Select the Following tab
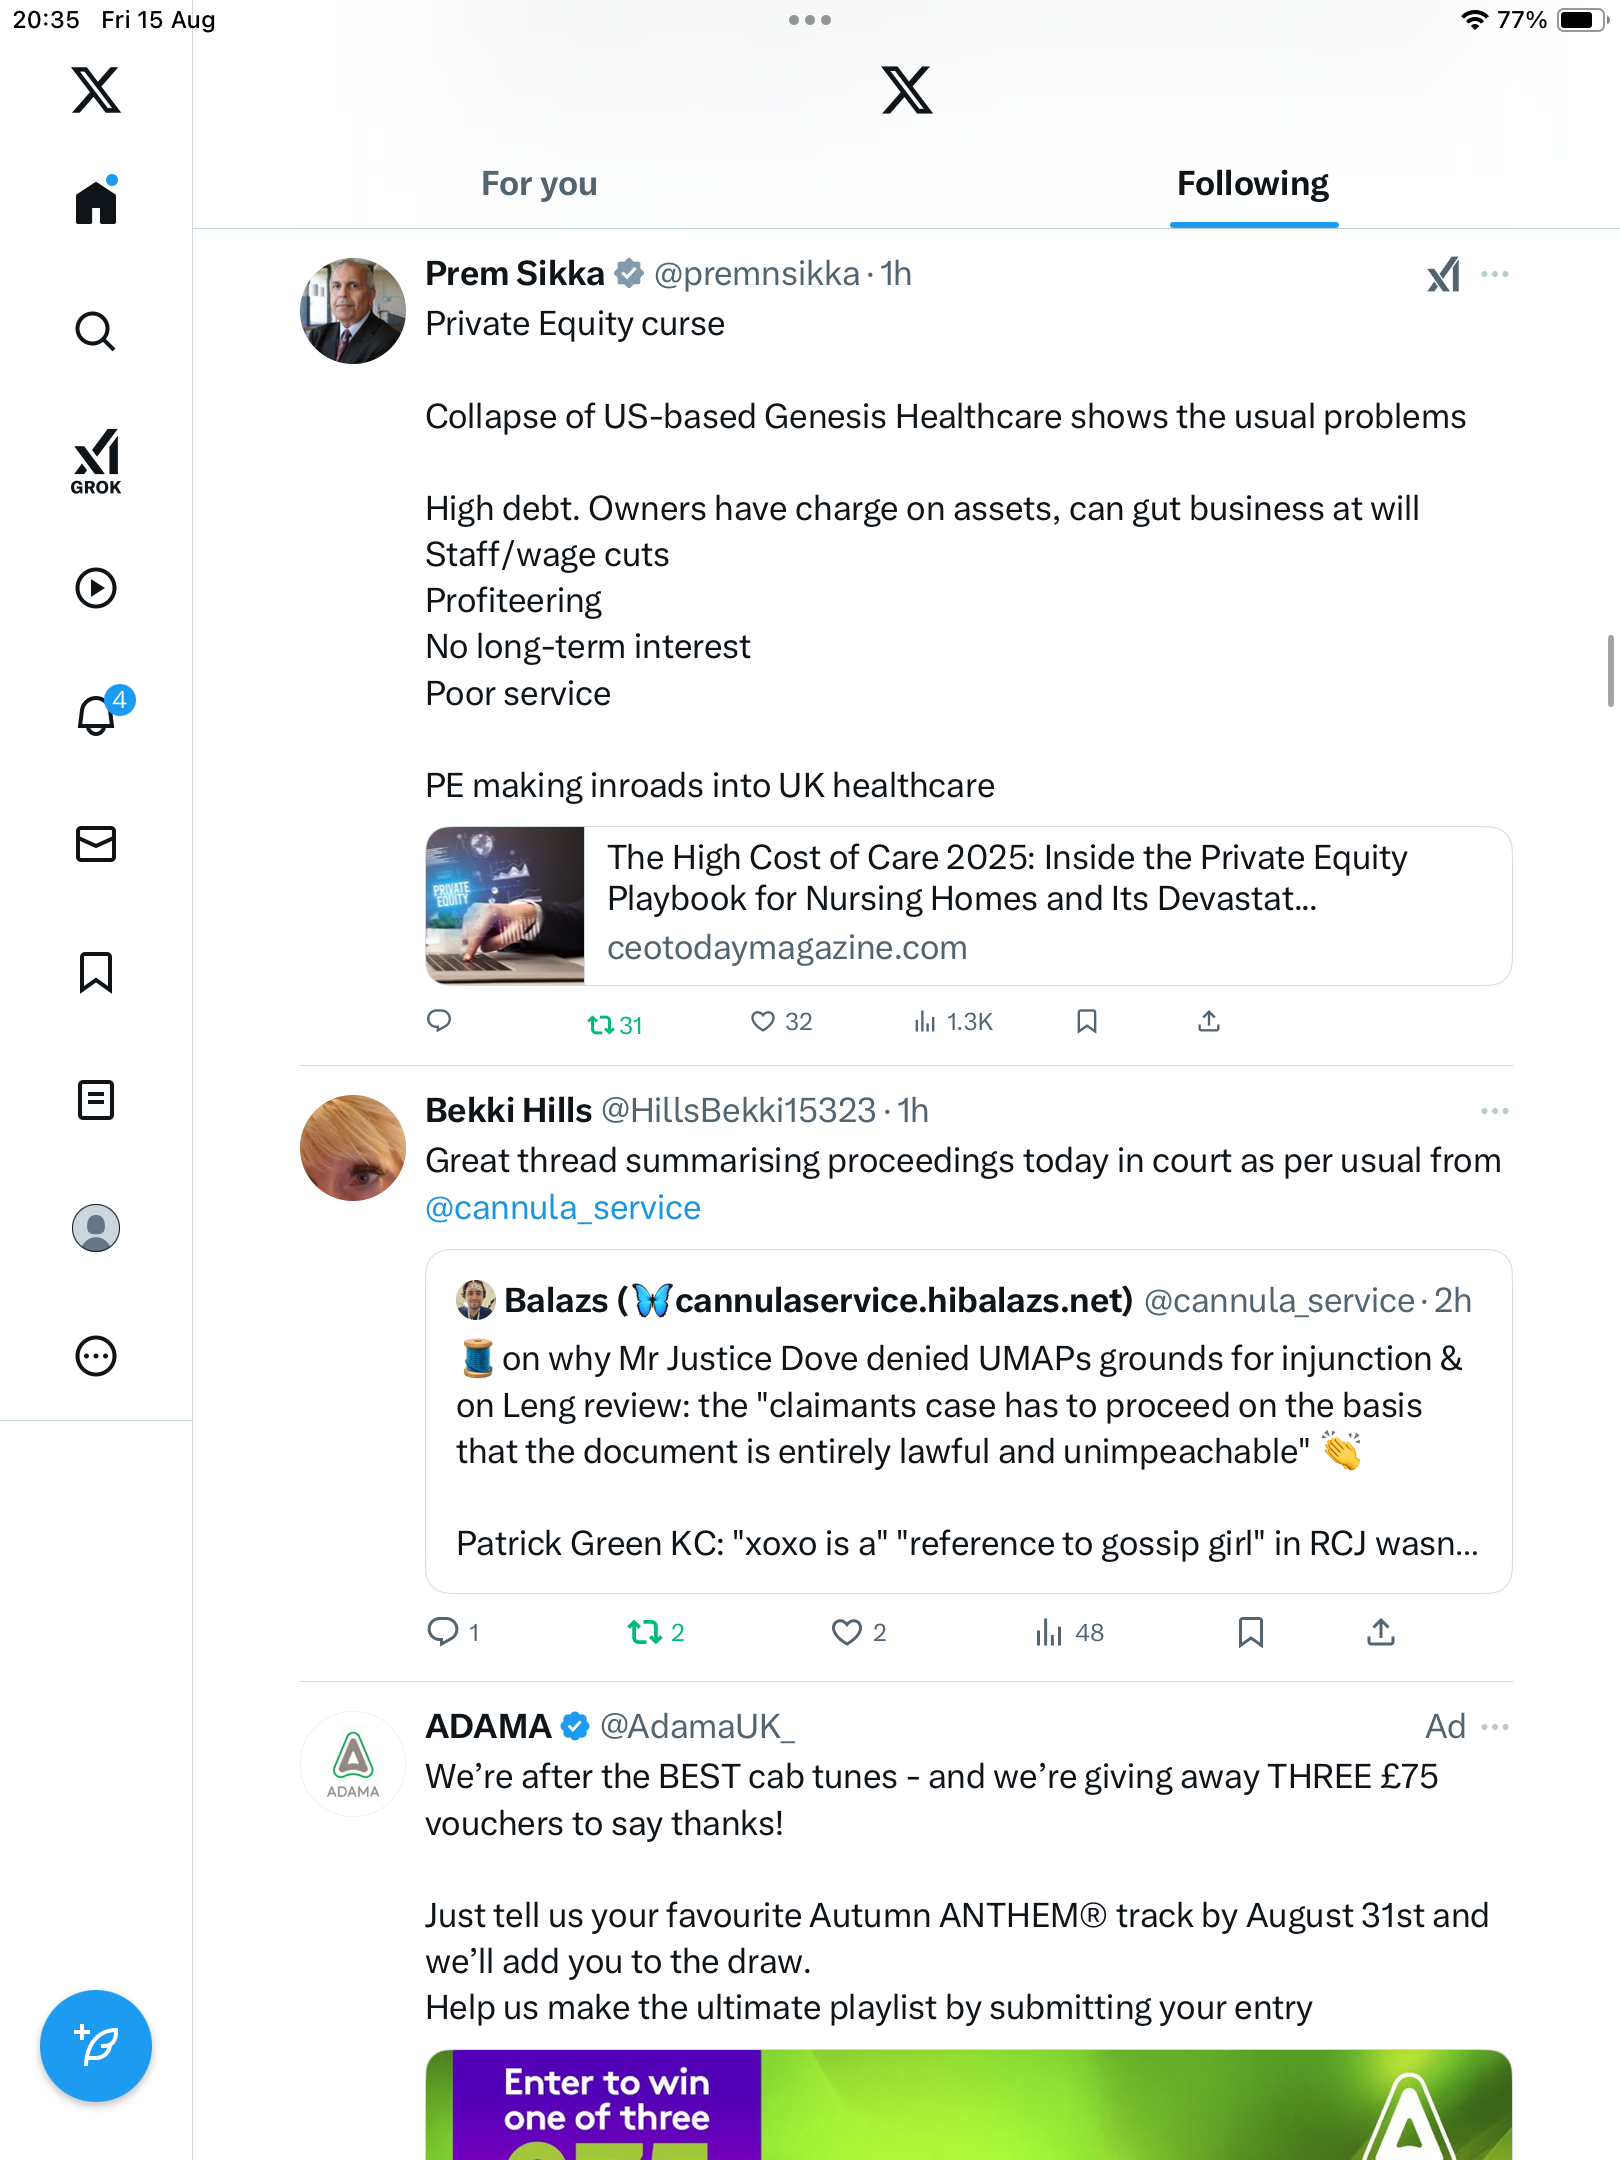Viewport: 1620px width, 2160px height. tap(1252, 184)
